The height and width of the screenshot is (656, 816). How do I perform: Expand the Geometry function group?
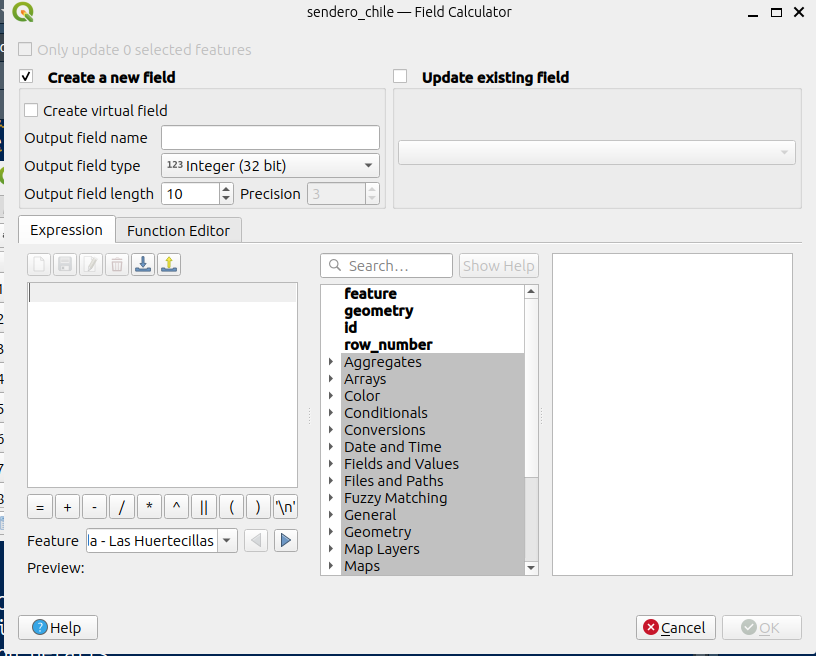(331, 532)
